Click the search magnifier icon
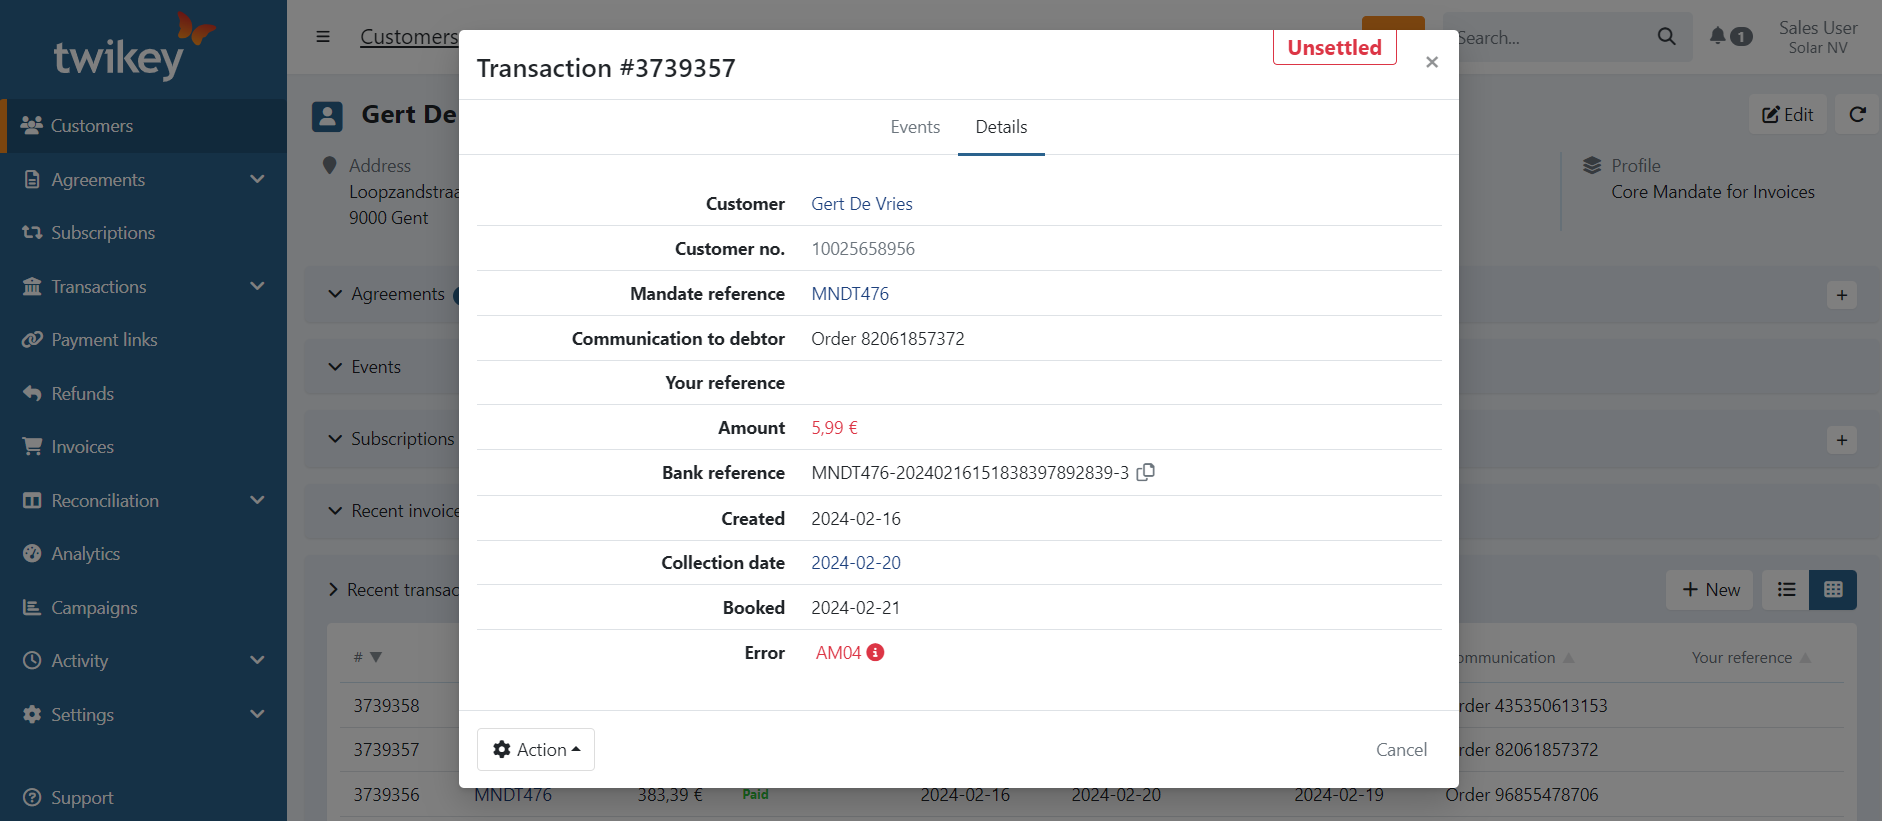The height and width of the screenshot is (821, 1882). coord(1666,37)
